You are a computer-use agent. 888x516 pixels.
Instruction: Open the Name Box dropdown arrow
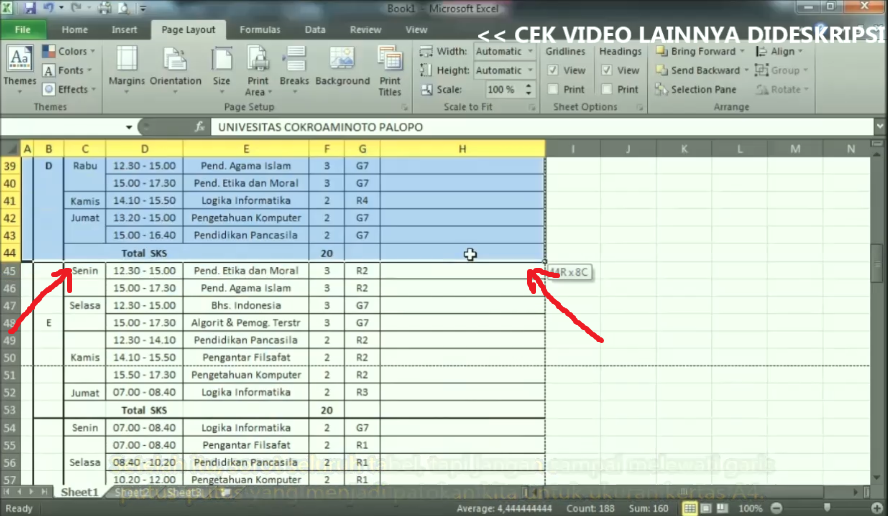click(129, 127)
